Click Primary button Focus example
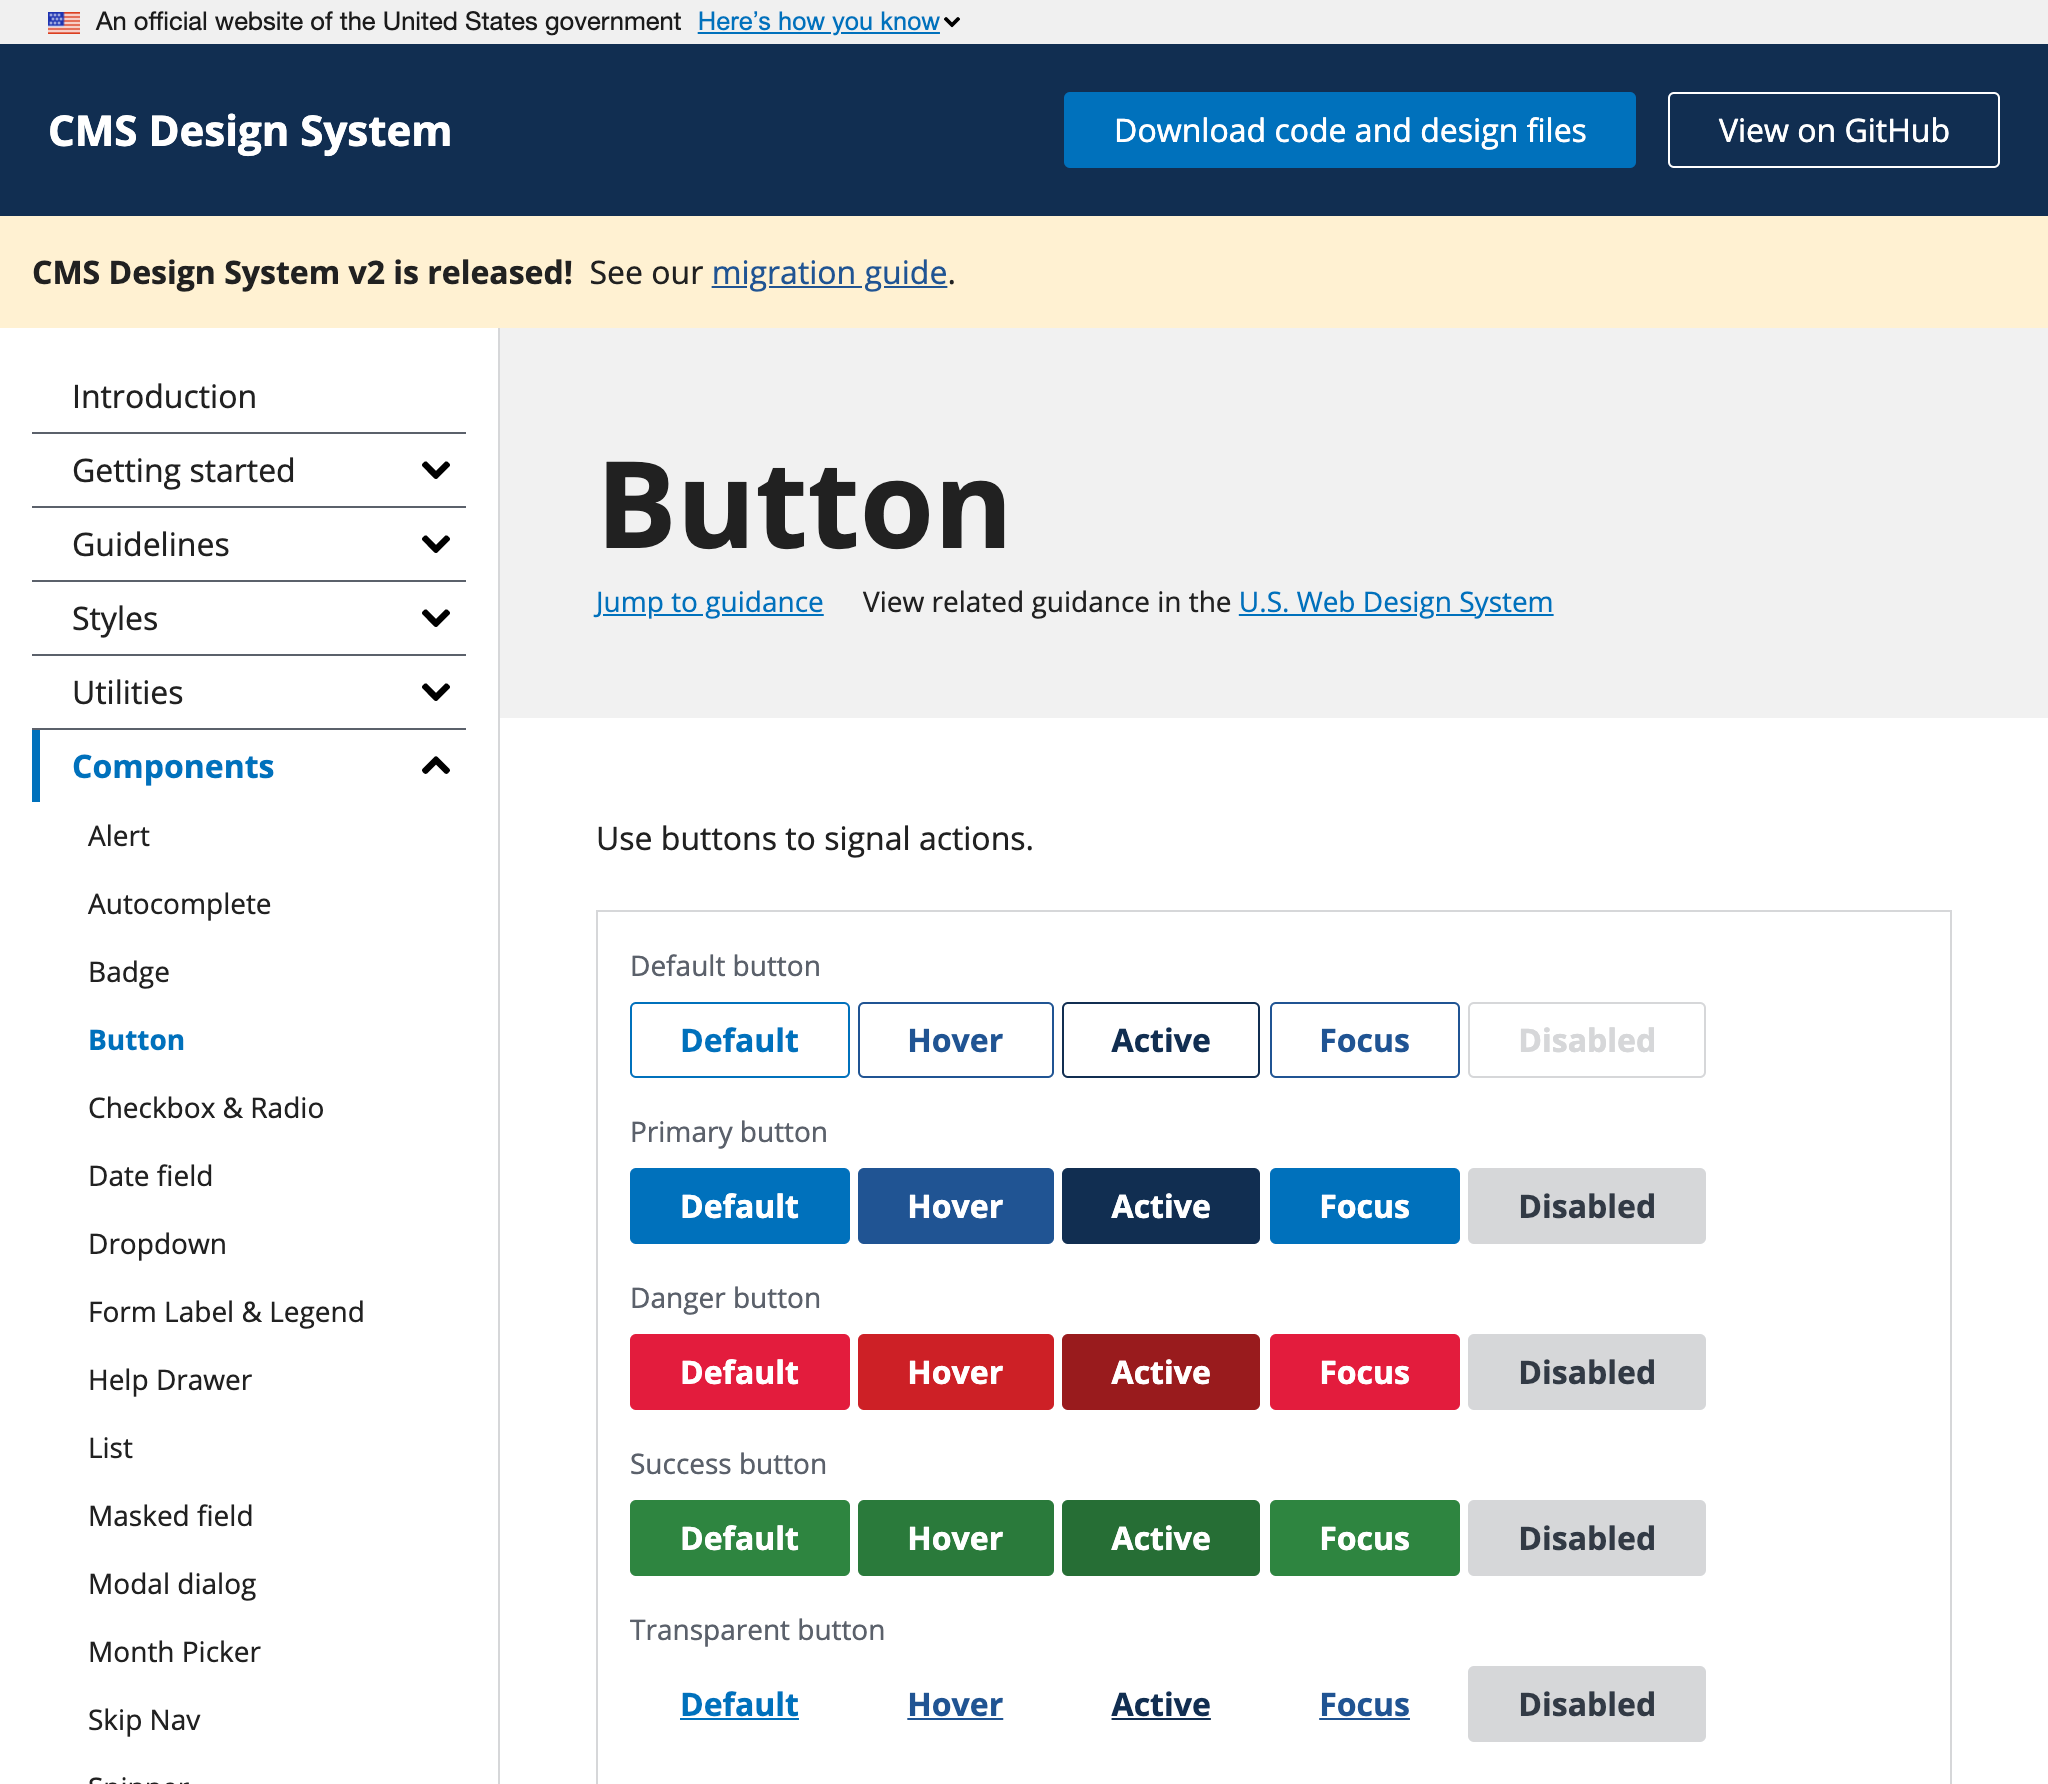Image resolution: width=2048 pixels, height=1784 pixels. click(1365, 1206)
